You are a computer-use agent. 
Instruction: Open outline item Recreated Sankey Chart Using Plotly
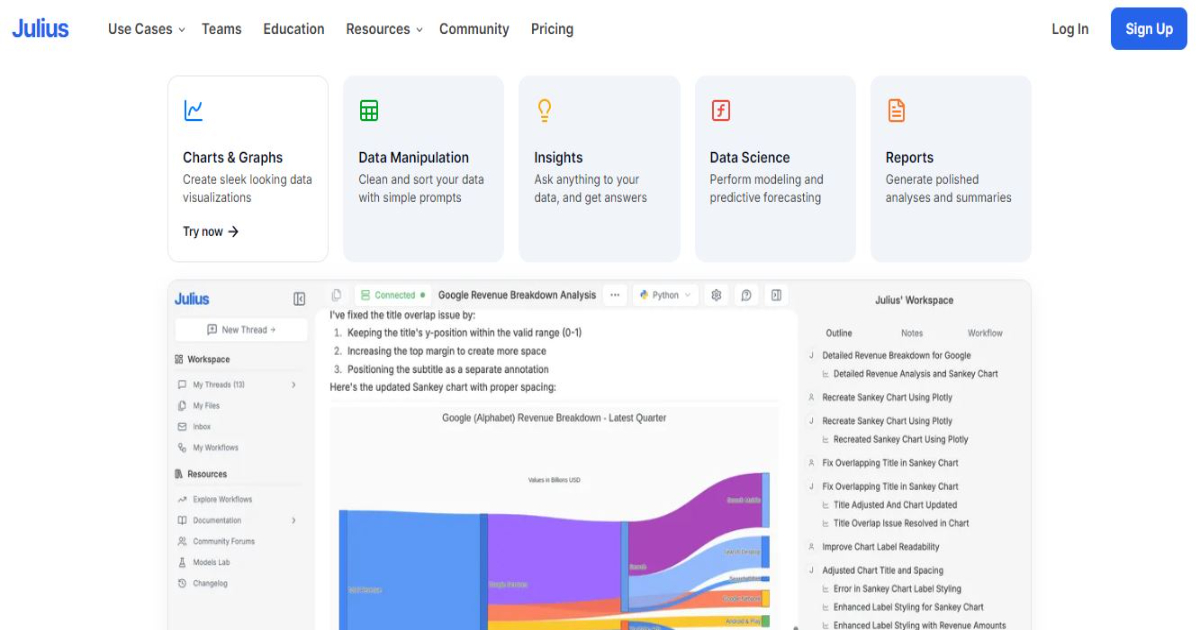point(901,439)
